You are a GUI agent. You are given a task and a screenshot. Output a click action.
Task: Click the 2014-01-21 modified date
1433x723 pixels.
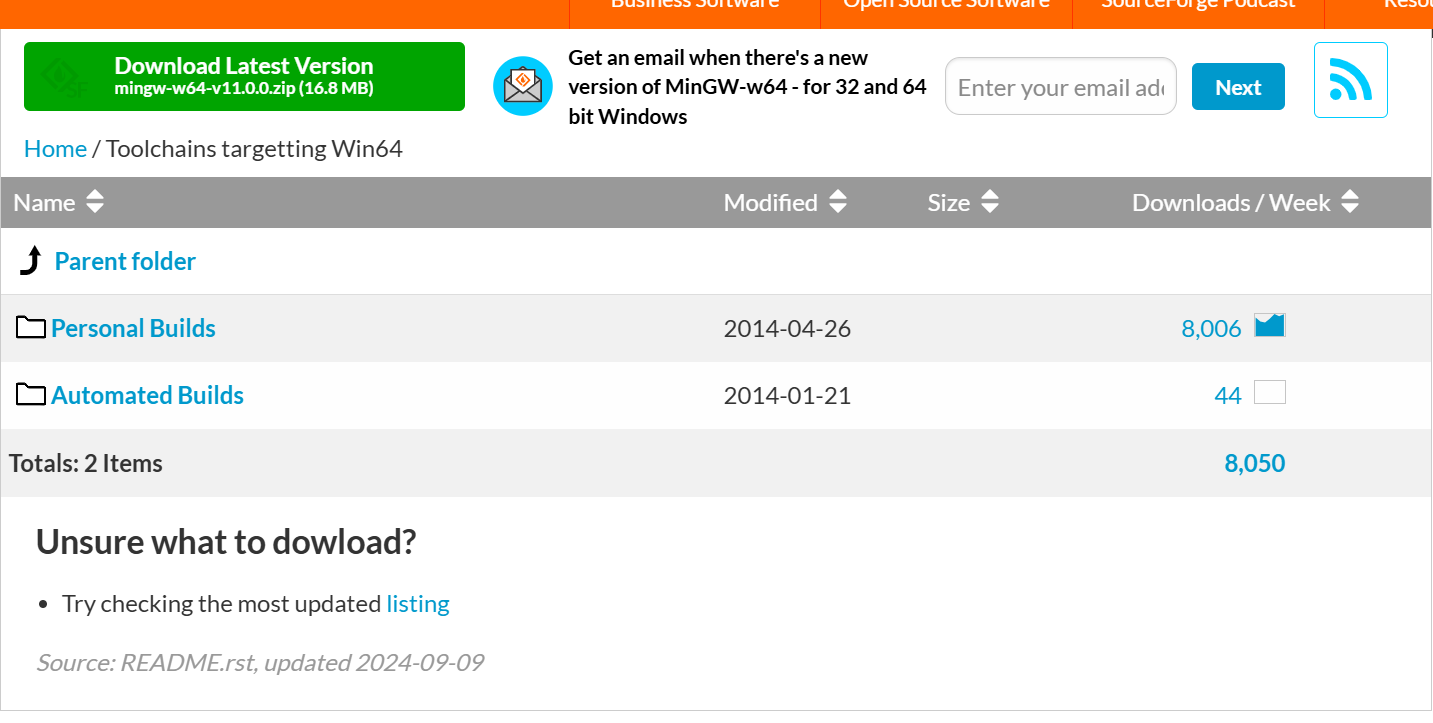tap(787, 395)
